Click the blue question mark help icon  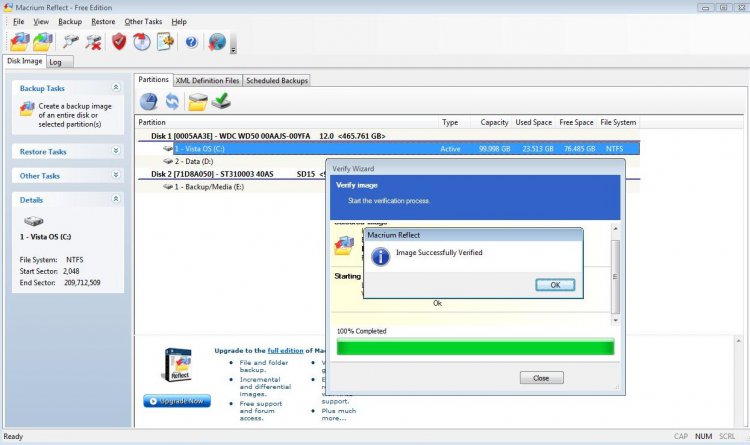coord(191,42)
